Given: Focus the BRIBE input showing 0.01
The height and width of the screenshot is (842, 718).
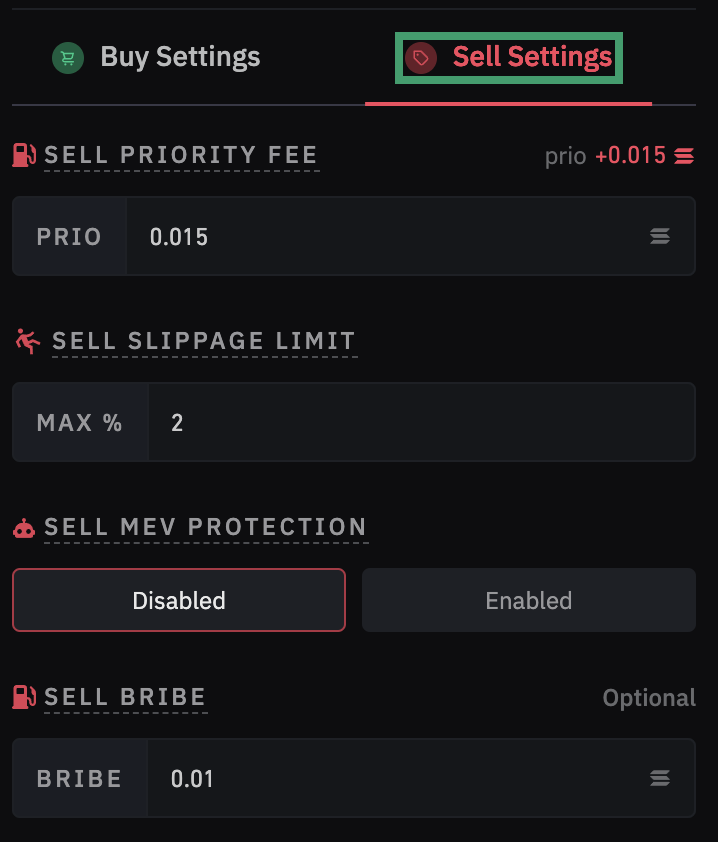Looking at the screenshot, I should click(x=400, y=778).
